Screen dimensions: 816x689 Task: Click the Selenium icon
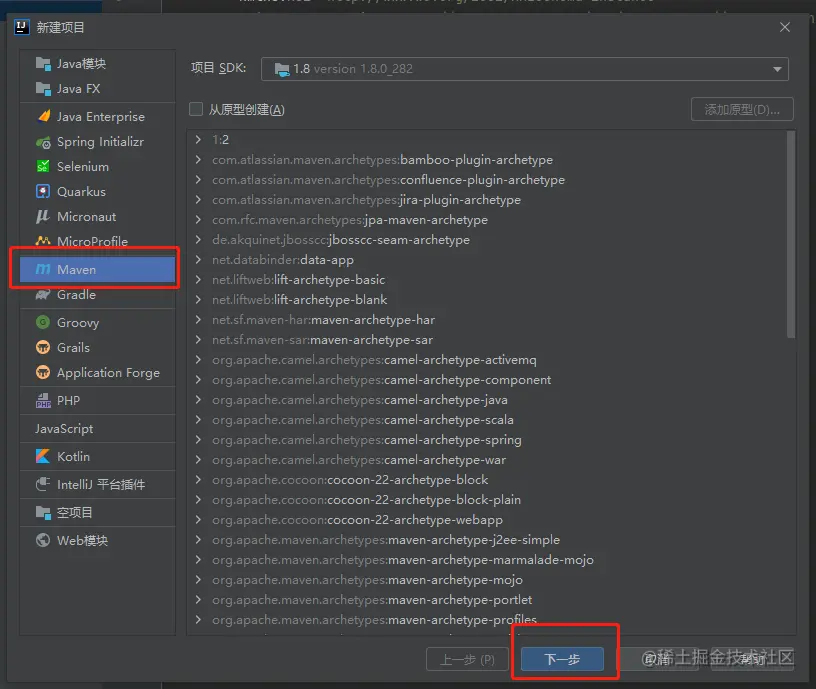pyautogui.click(x=43, y=167)
